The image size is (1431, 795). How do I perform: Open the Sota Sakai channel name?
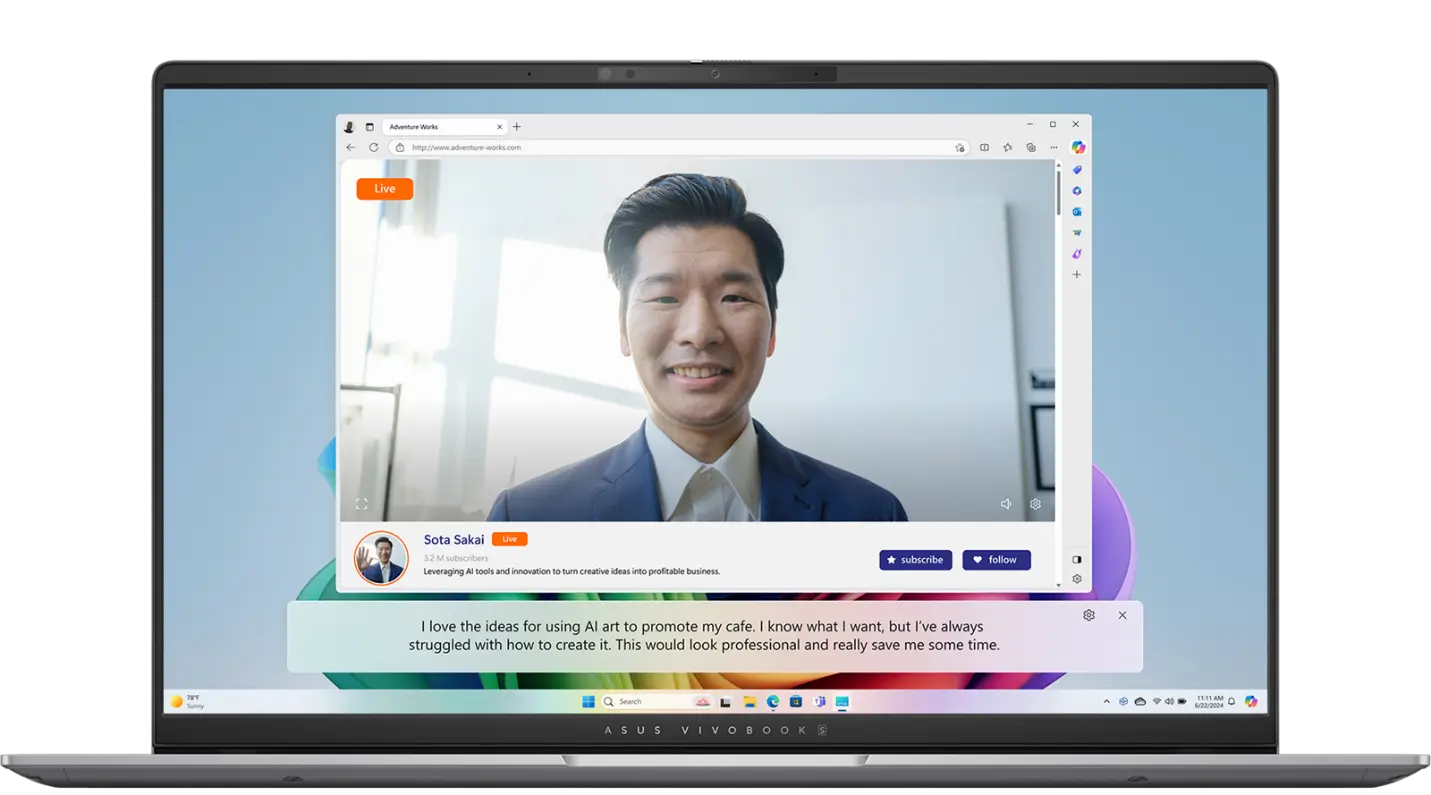coord(454,540)
